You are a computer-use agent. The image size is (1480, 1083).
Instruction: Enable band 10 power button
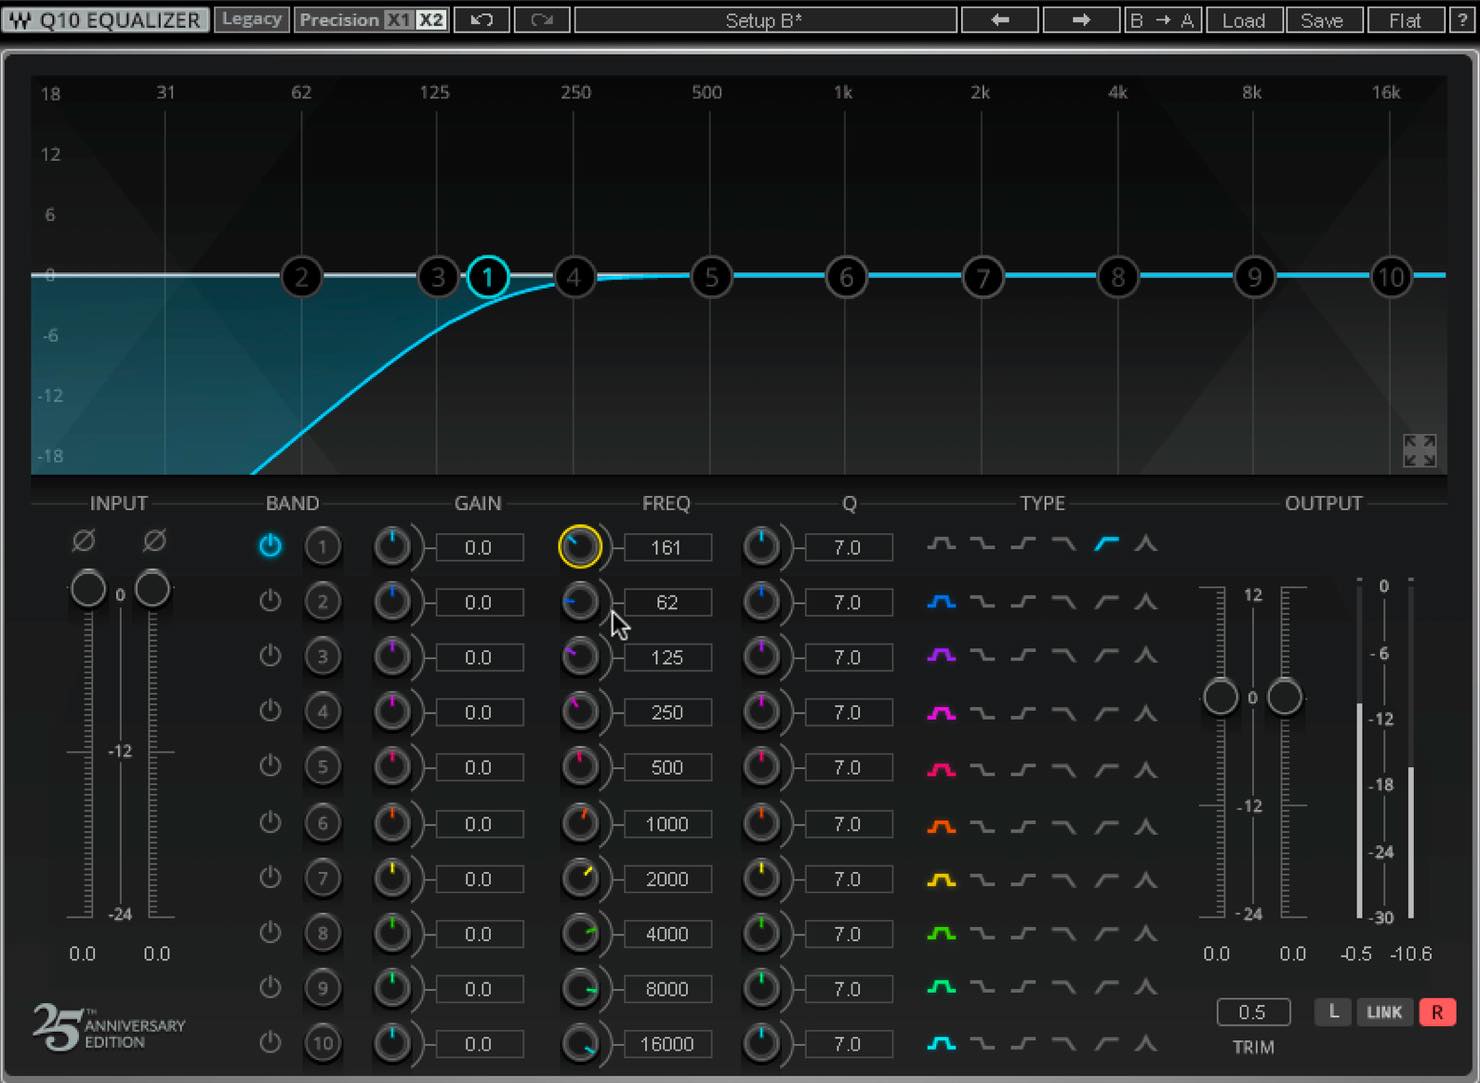tap(270, 1042)
